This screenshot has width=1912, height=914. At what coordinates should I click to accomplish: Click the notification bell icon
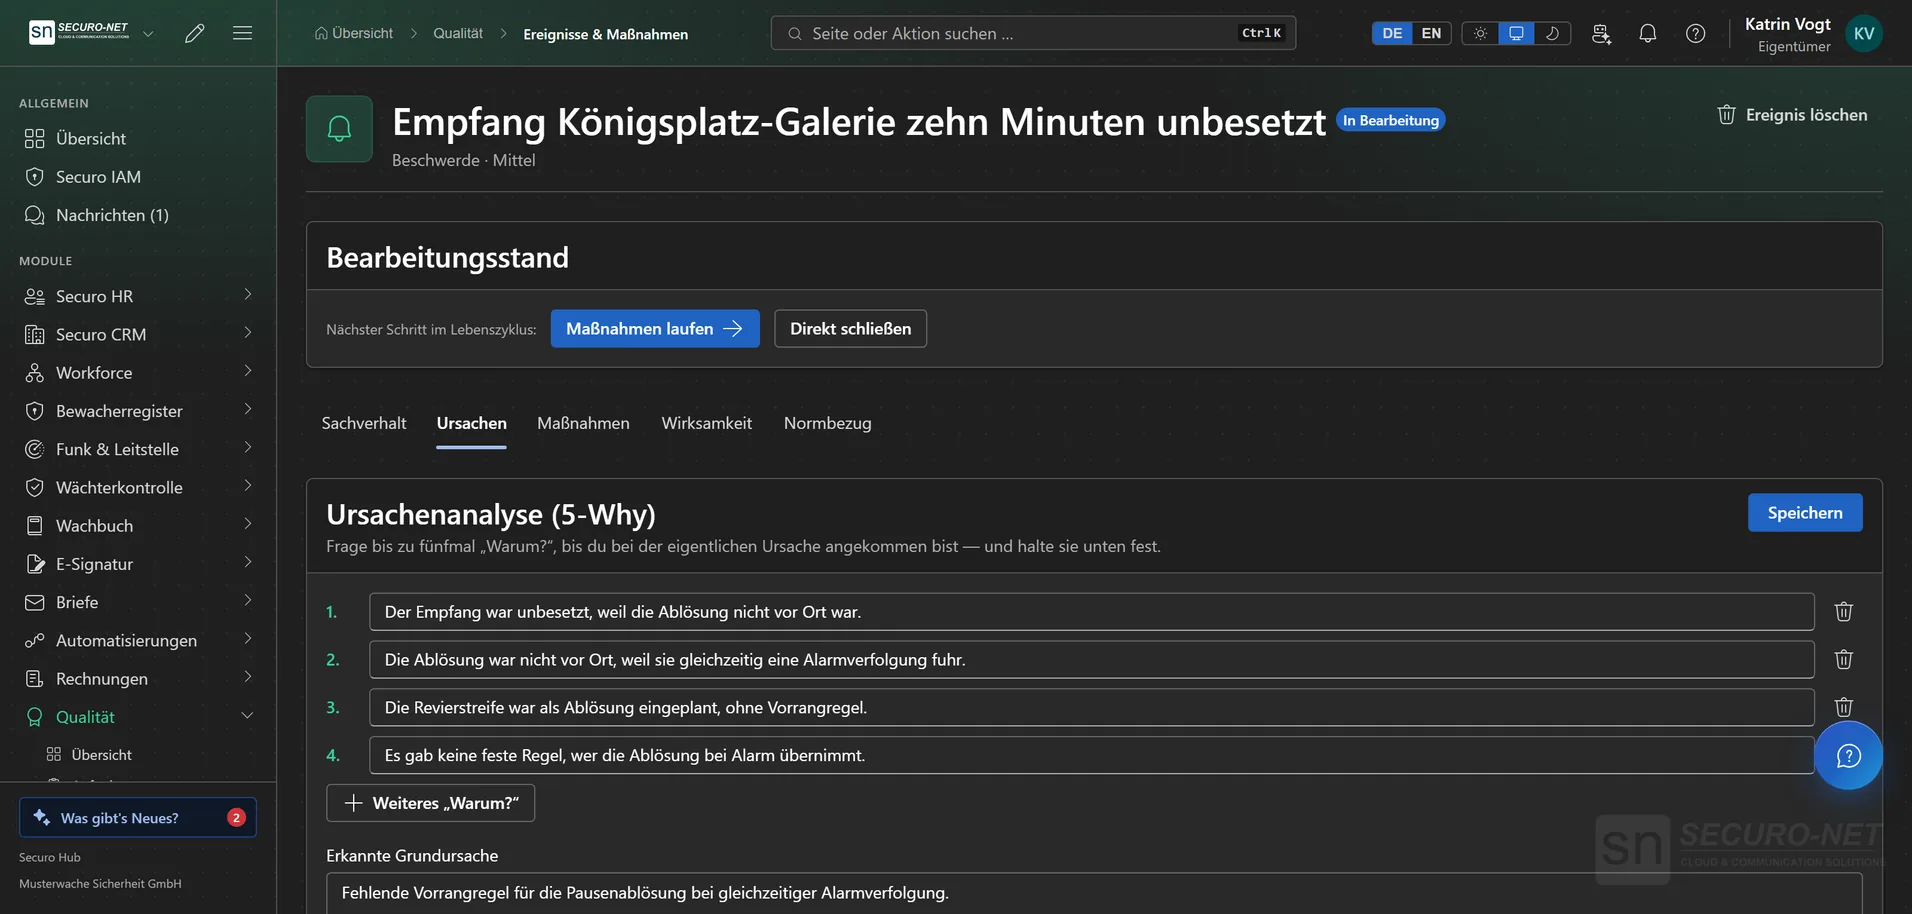(x=1648, y=33)
